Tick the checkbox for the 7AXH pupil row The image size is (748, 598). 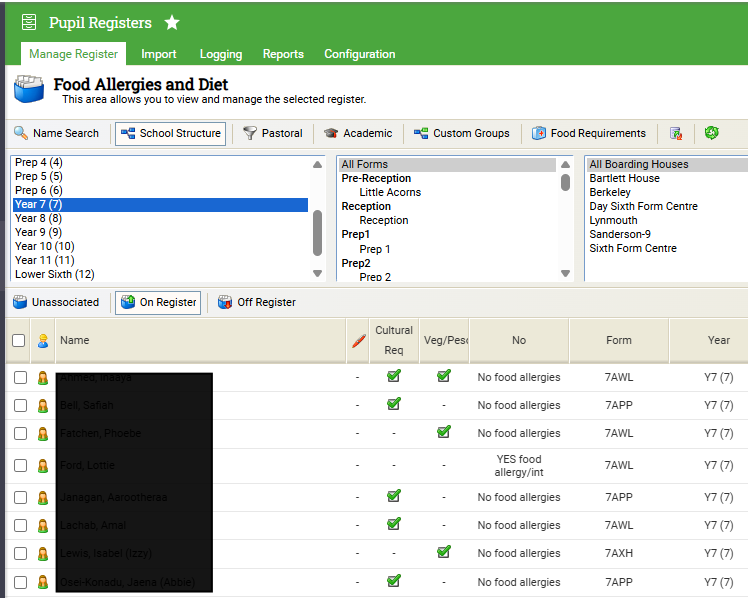pos(20,553)
